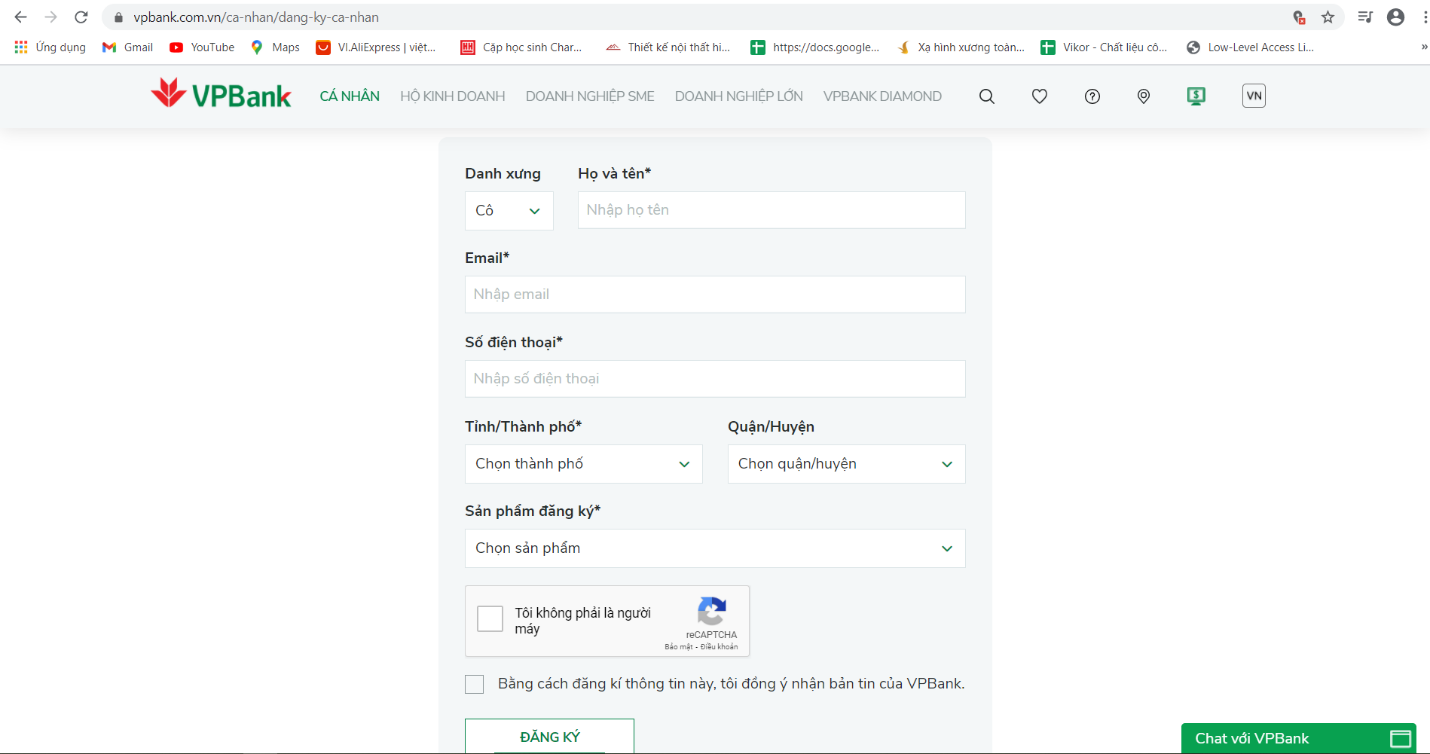Click the forward navigation arrow
Viewport: 1430px width, 754px height.
click(x=51, y=17)
